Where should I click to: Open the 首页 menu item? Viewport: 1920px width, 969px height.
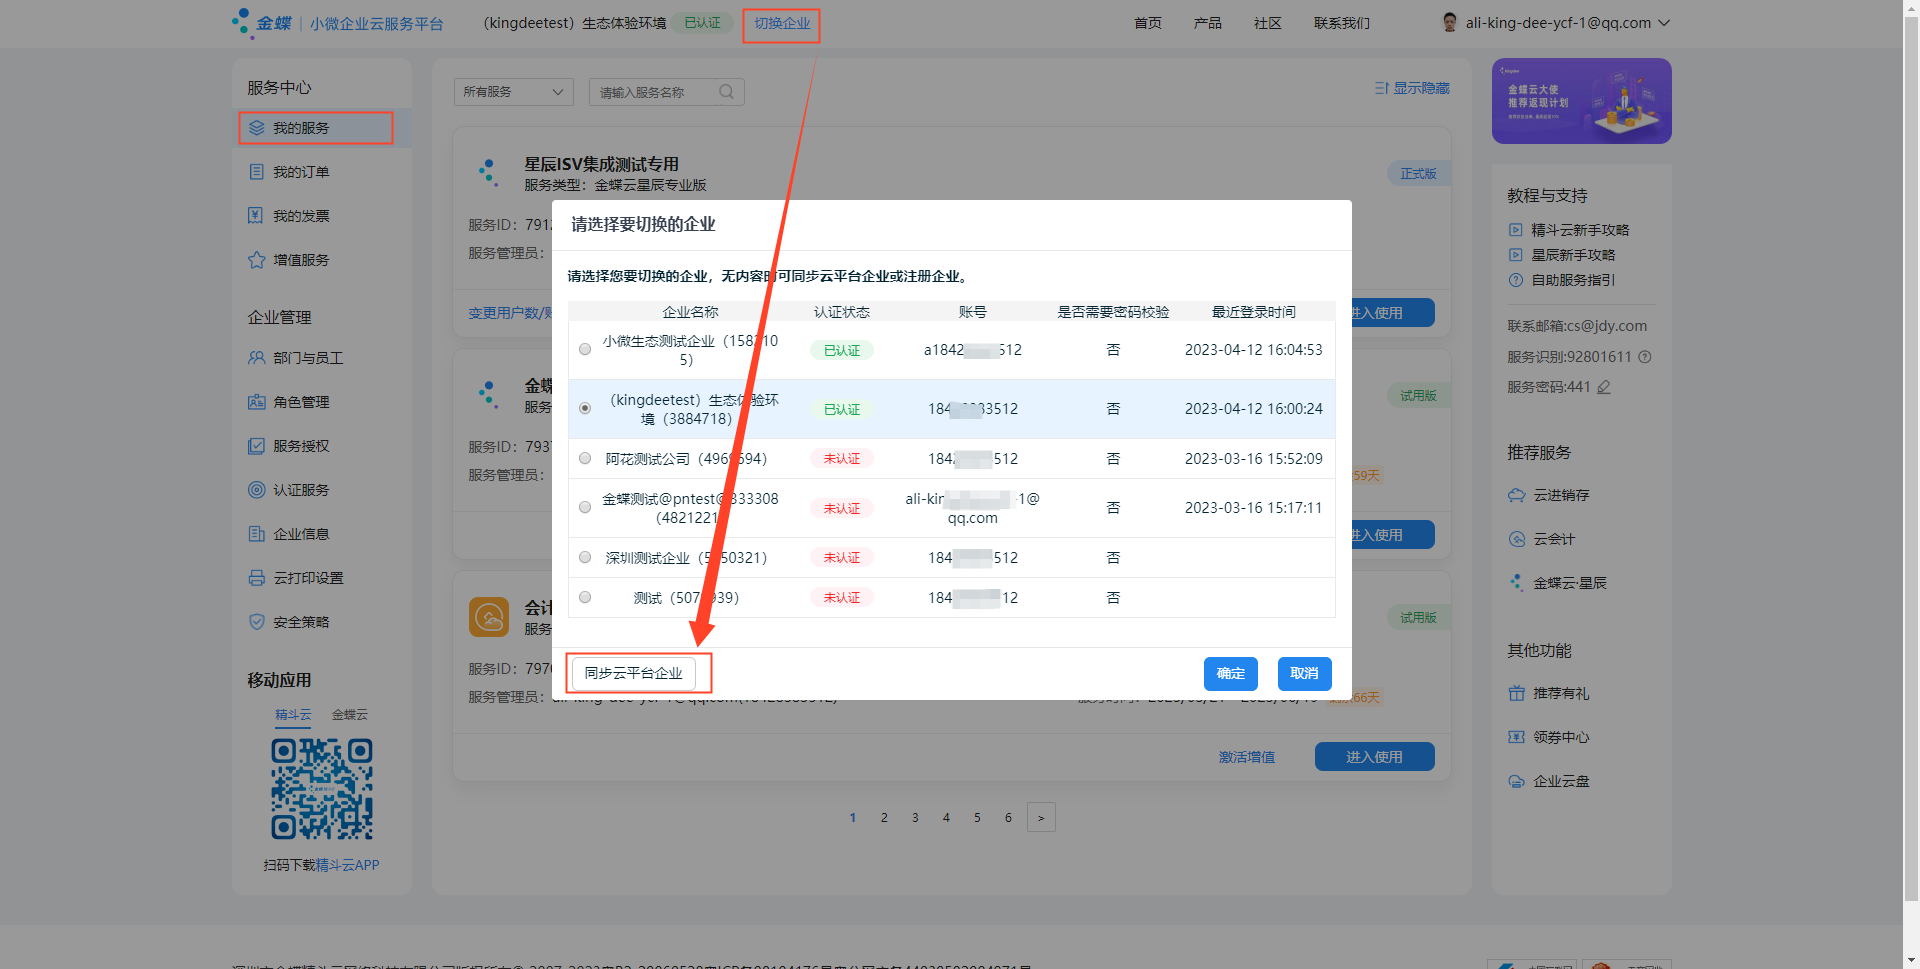[1148, 23]
